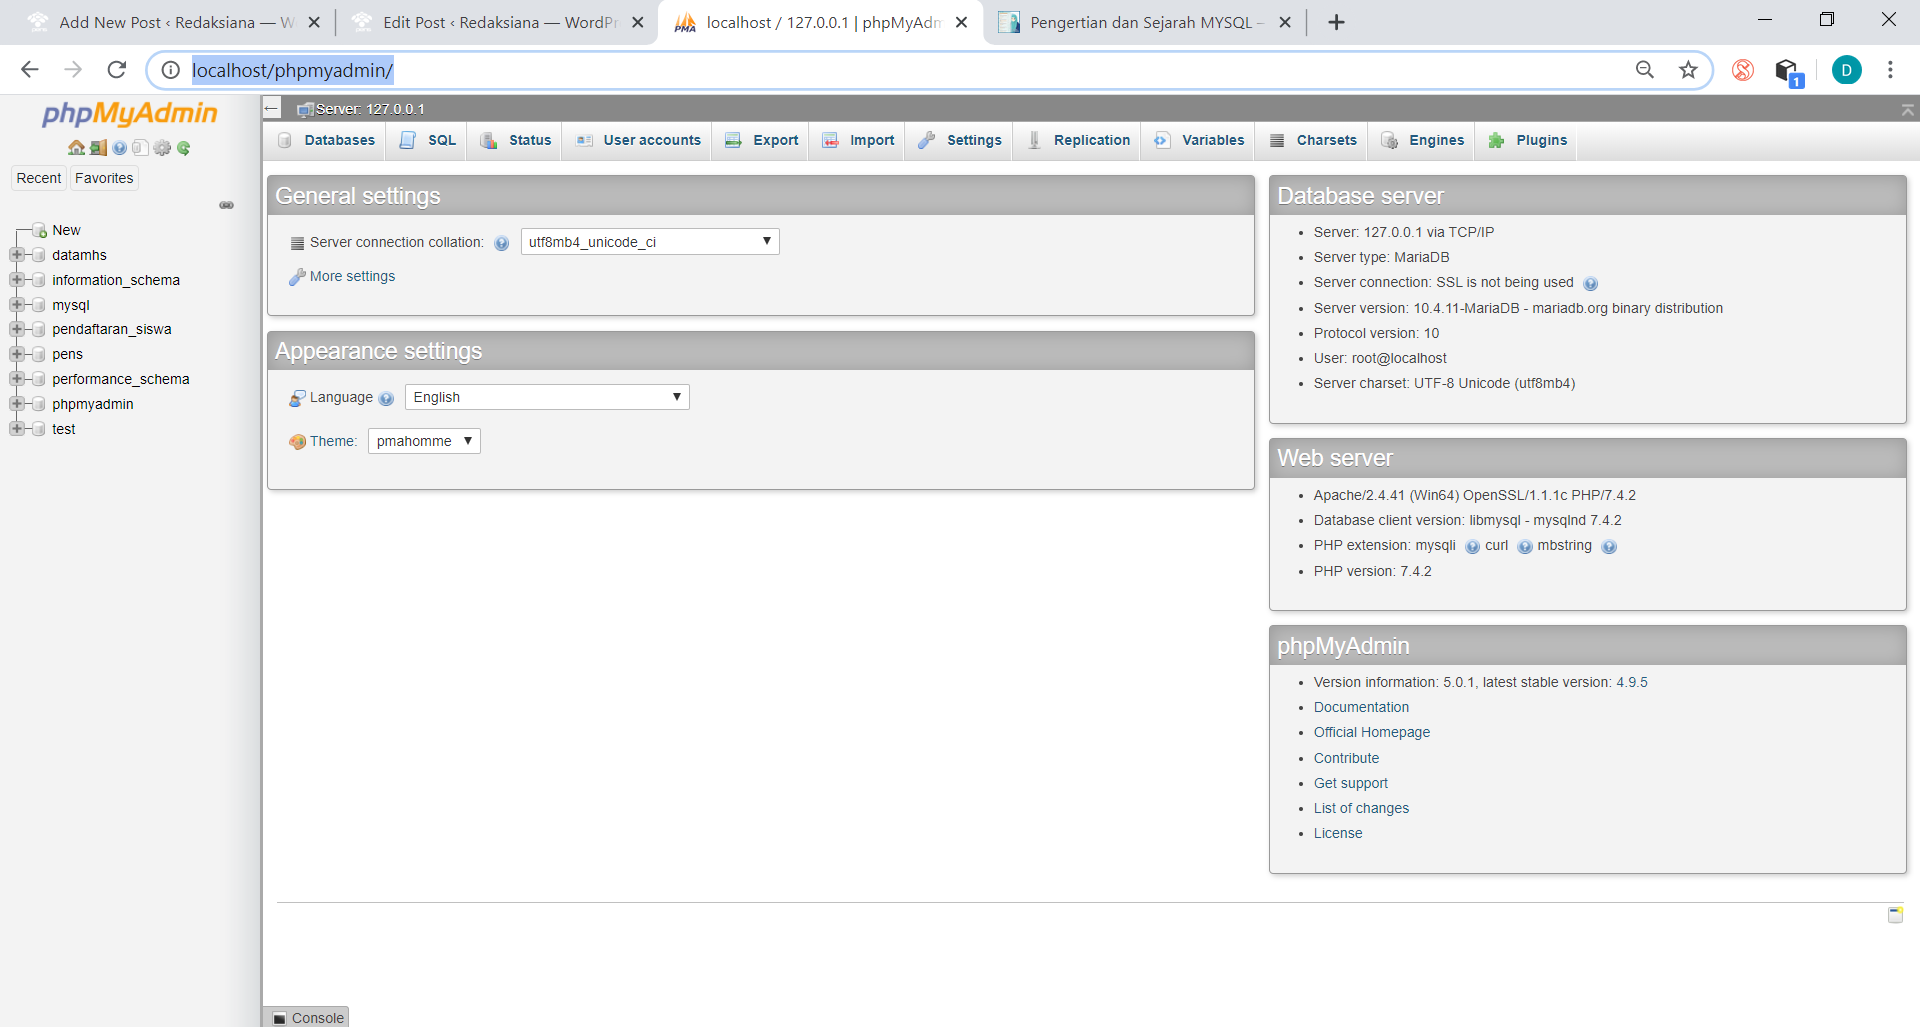Click the Home icon in phpMyAdmin sidebar

76,148
